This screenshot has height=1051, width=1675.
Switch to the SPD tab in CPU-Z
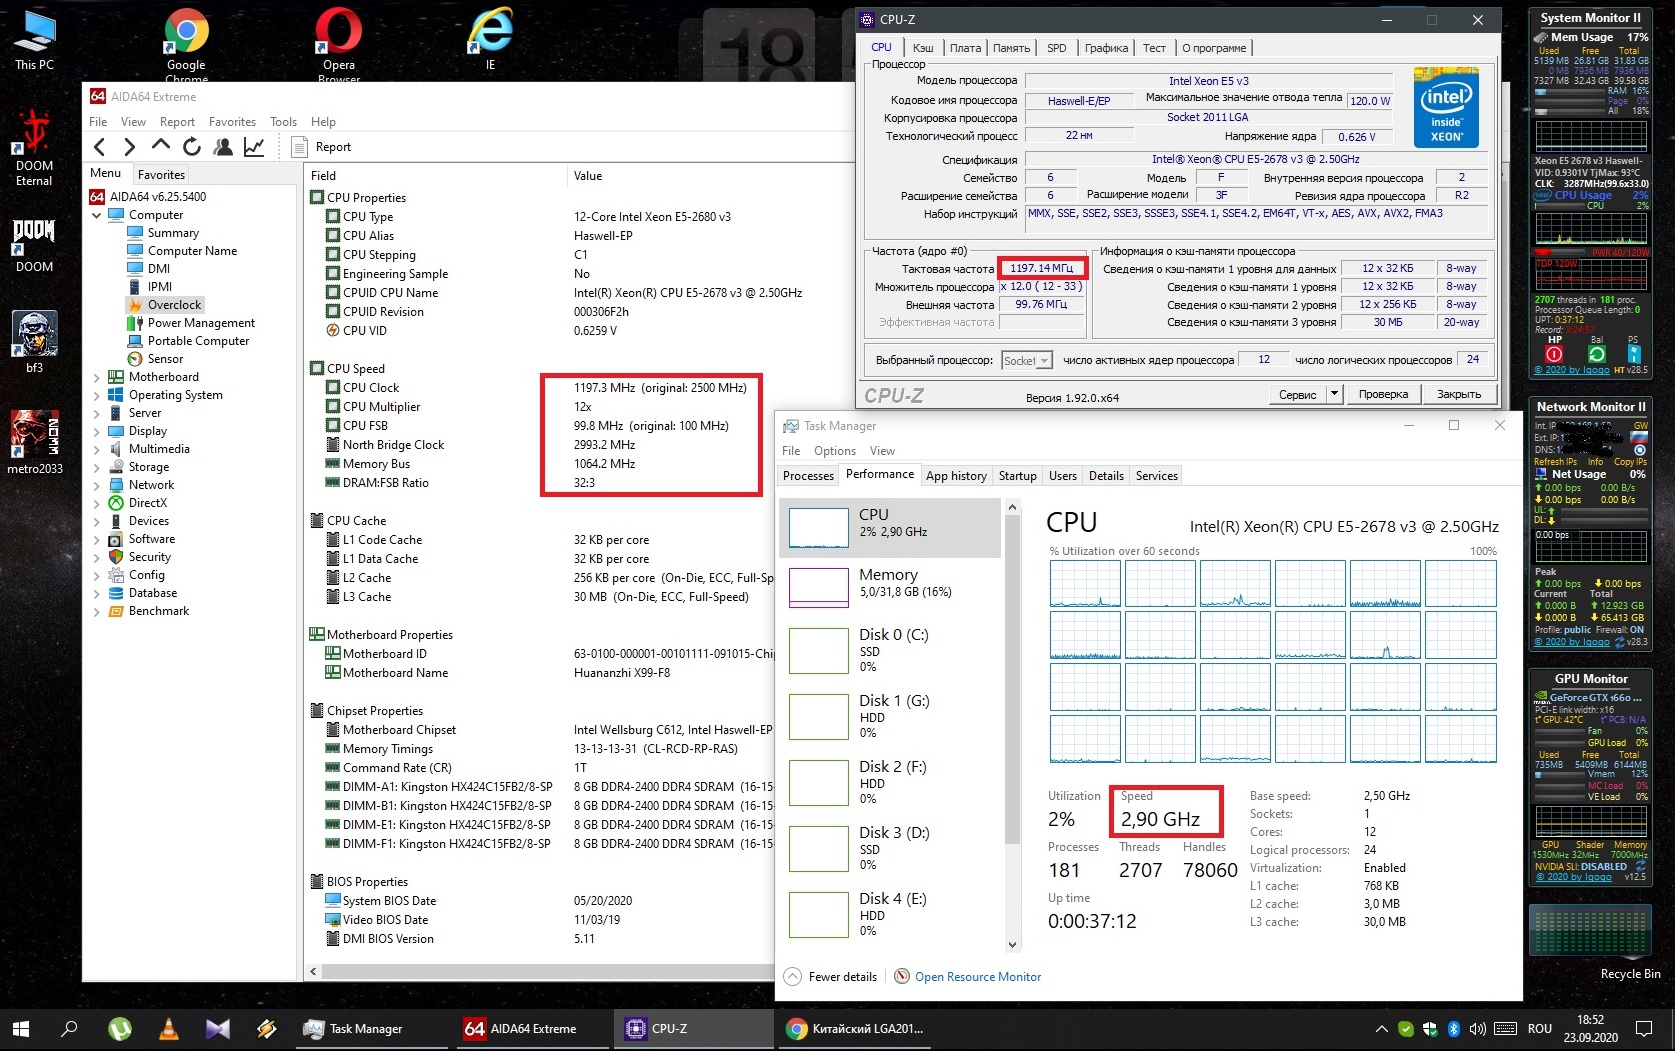coord(1056,48)
